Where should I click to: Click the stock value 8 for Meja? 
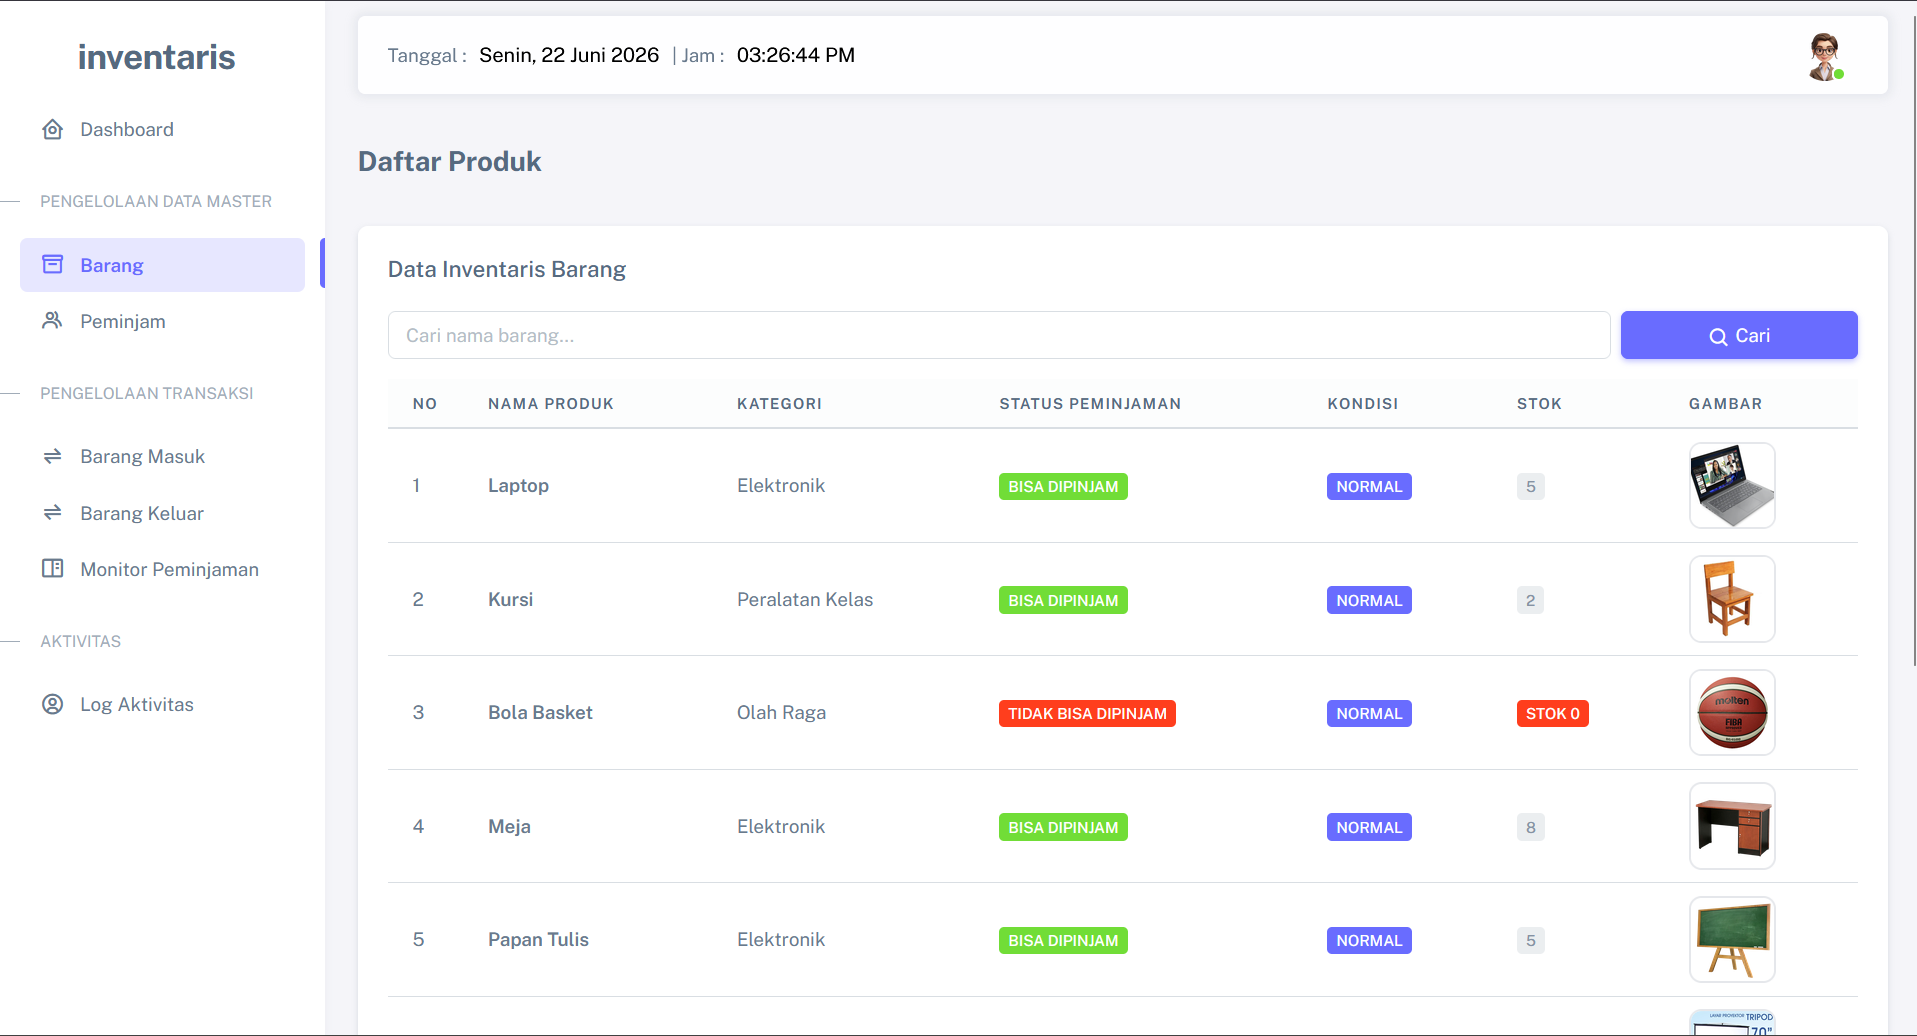(x=1530, y=827)
